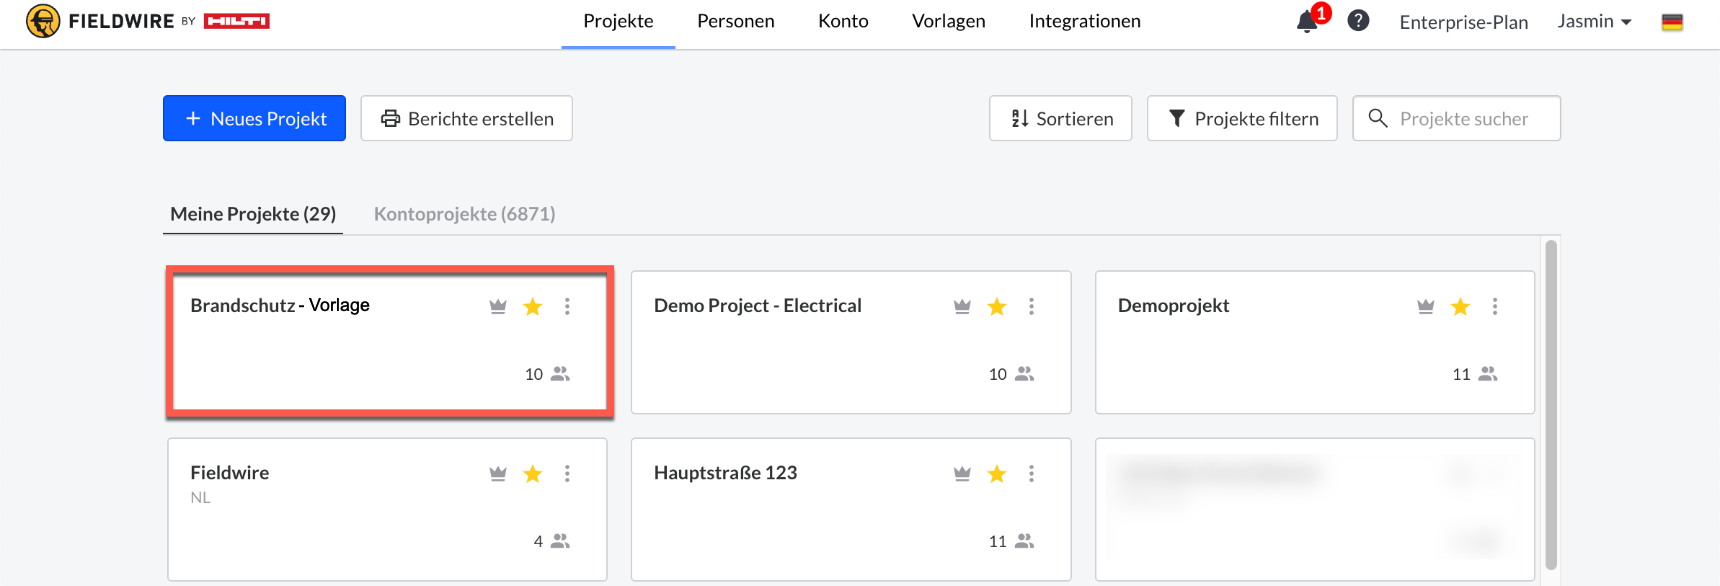Open Projekte filtern filter
This screenshot has height=586, width=1720.
click(1242, 118)
